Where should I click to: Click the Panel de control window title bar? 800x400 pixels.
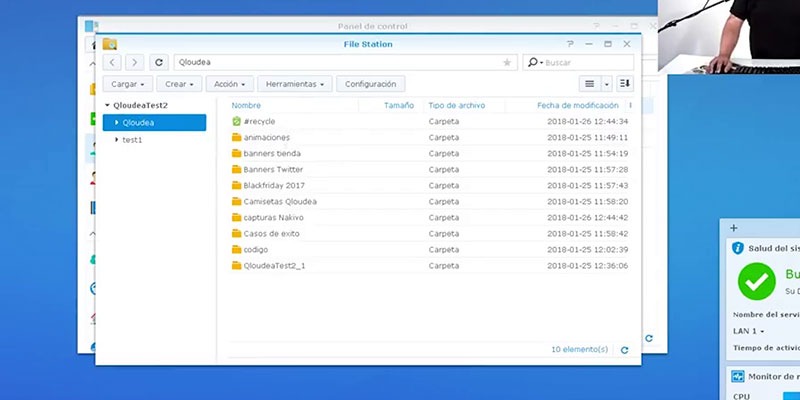click(372, 26)
